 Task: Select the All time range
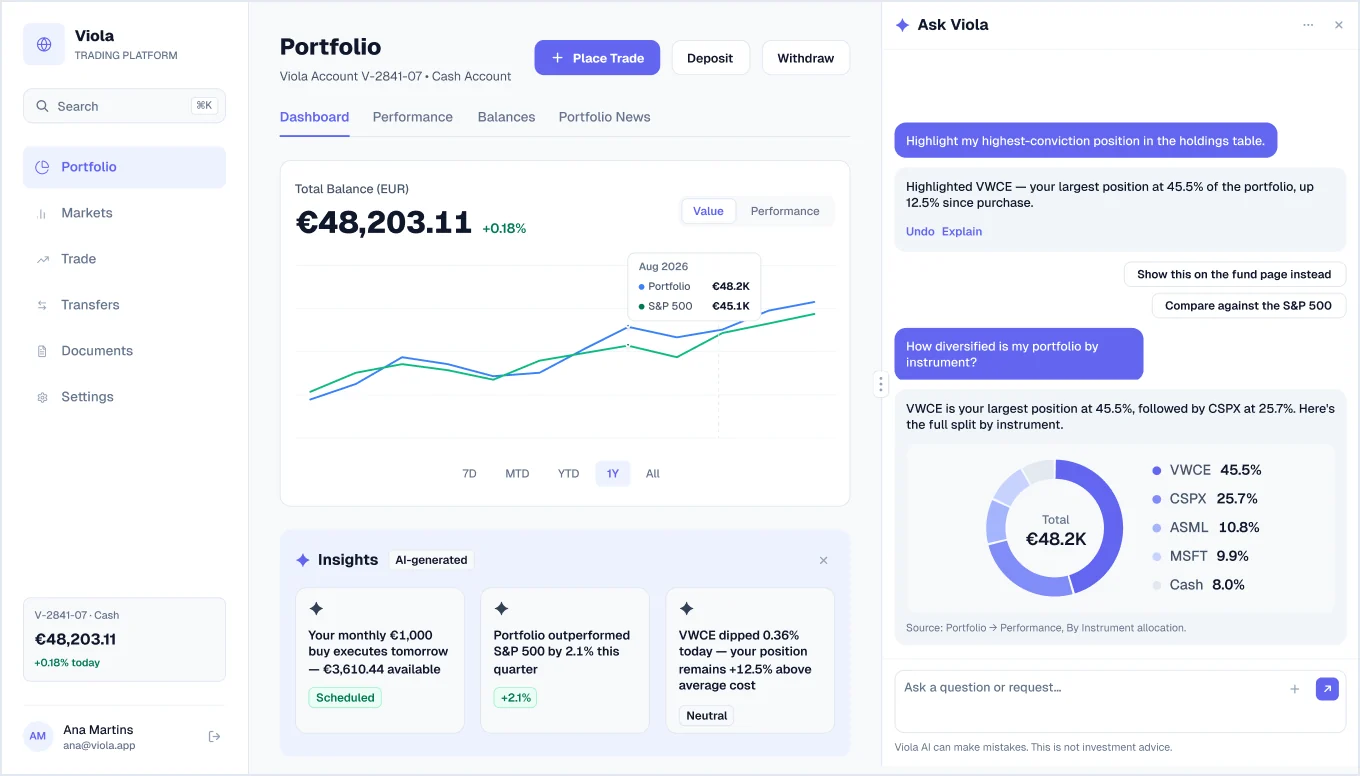(x=653, y=474)
